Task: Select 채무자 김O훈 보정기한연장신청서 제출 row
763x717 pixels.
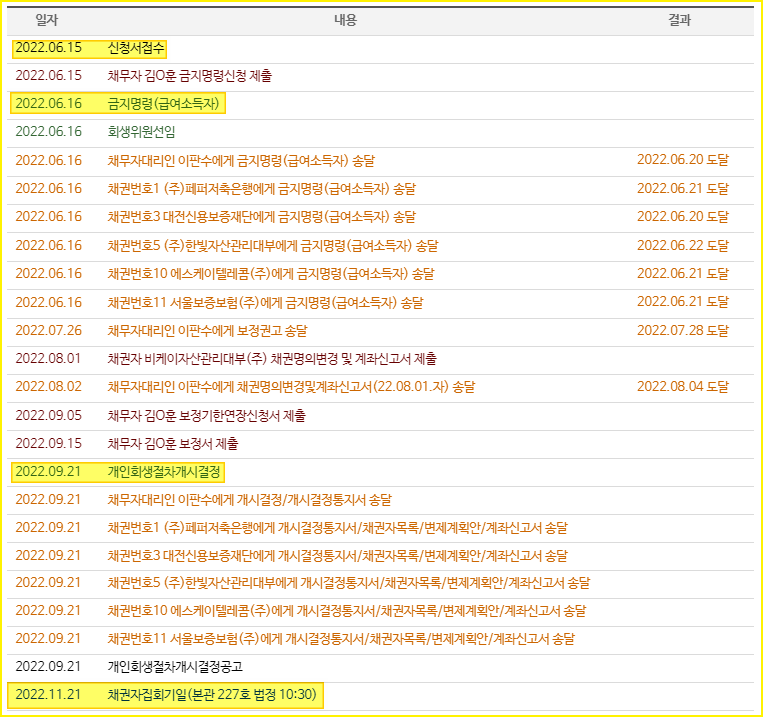Action: coord(381,416)
